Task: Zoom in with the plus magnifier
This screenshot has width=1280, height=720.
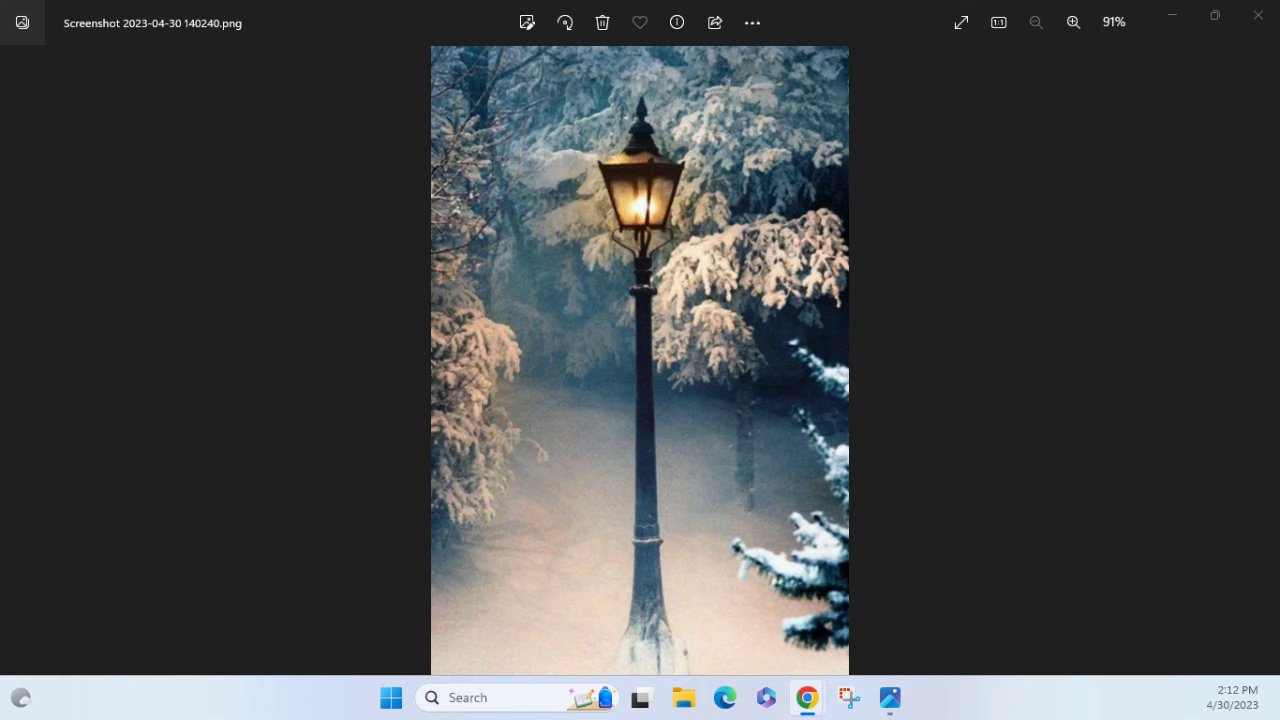Action: coord(1073,22)
